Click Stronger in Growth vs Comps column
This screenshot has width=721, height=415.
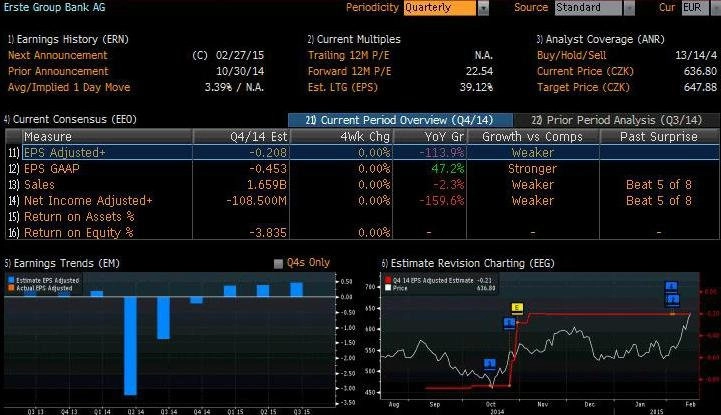point(532,169)
